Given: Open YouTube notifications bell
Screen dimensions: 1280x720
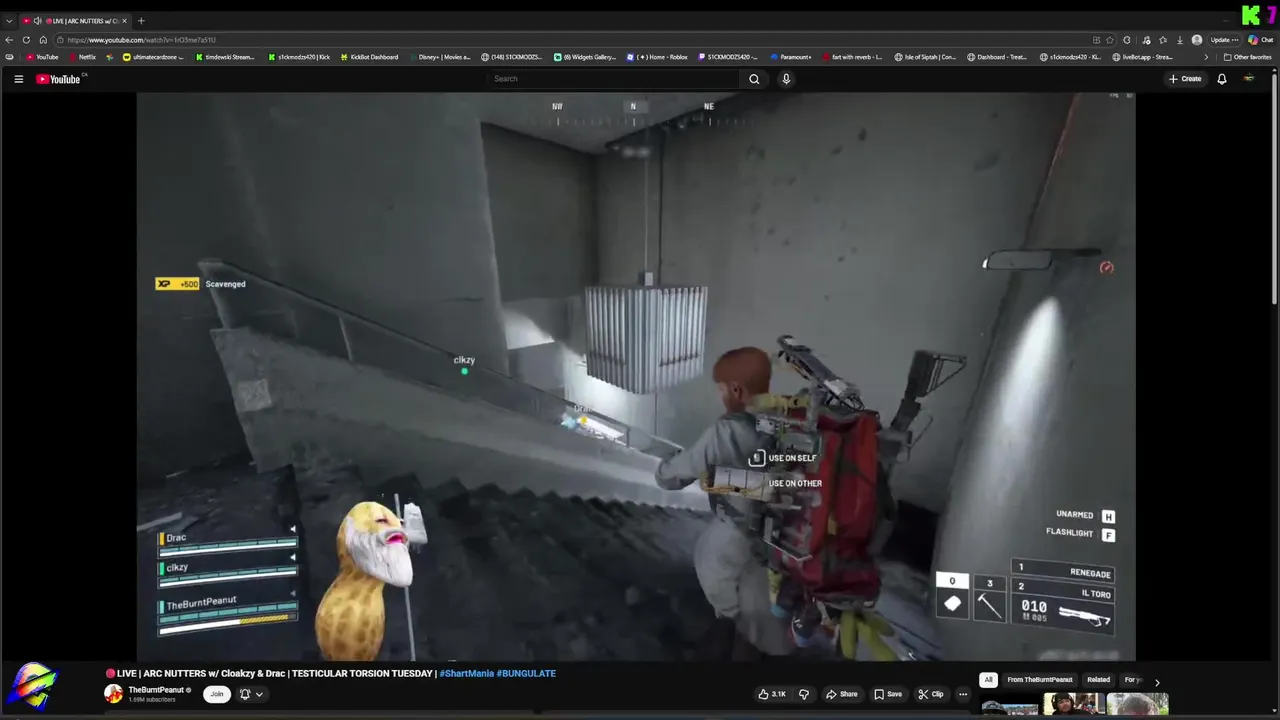Looking at the screenshot, I should (1221, 79).
